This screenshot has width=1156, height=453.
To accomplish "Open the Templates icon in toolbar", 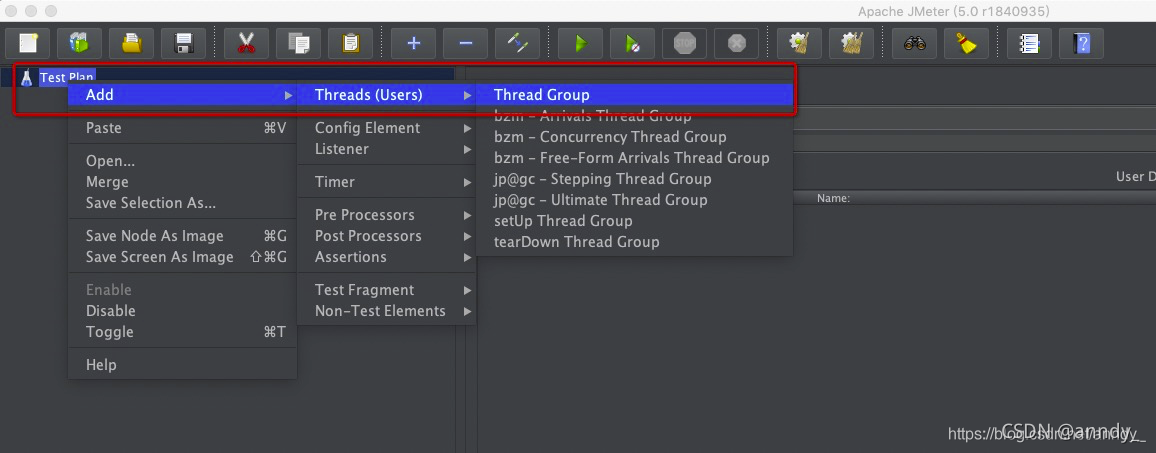I will (x=80, y=44).
